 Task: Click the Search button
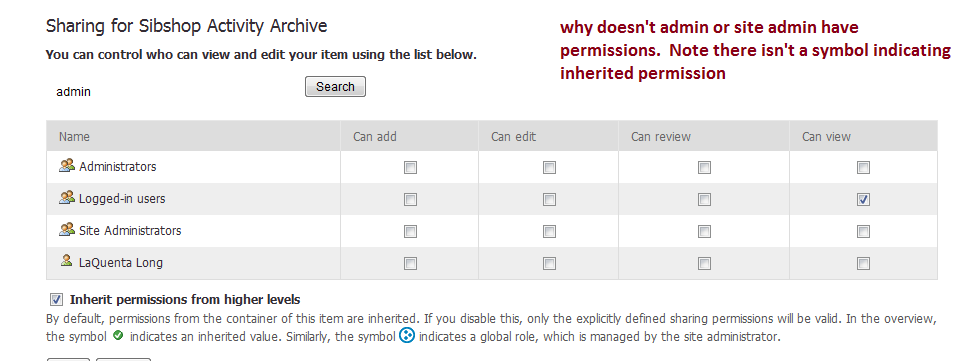click(335, 86)
